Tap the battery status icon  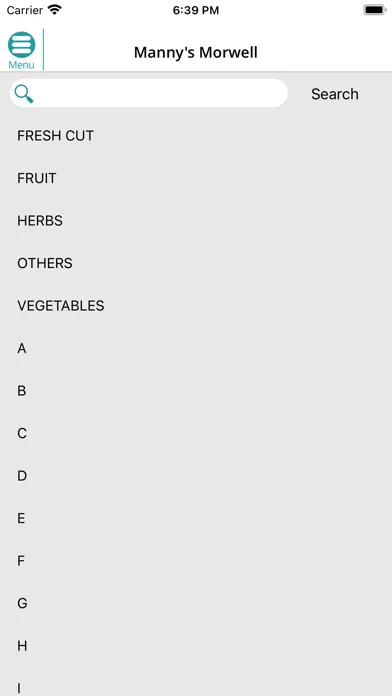point(374,10)
